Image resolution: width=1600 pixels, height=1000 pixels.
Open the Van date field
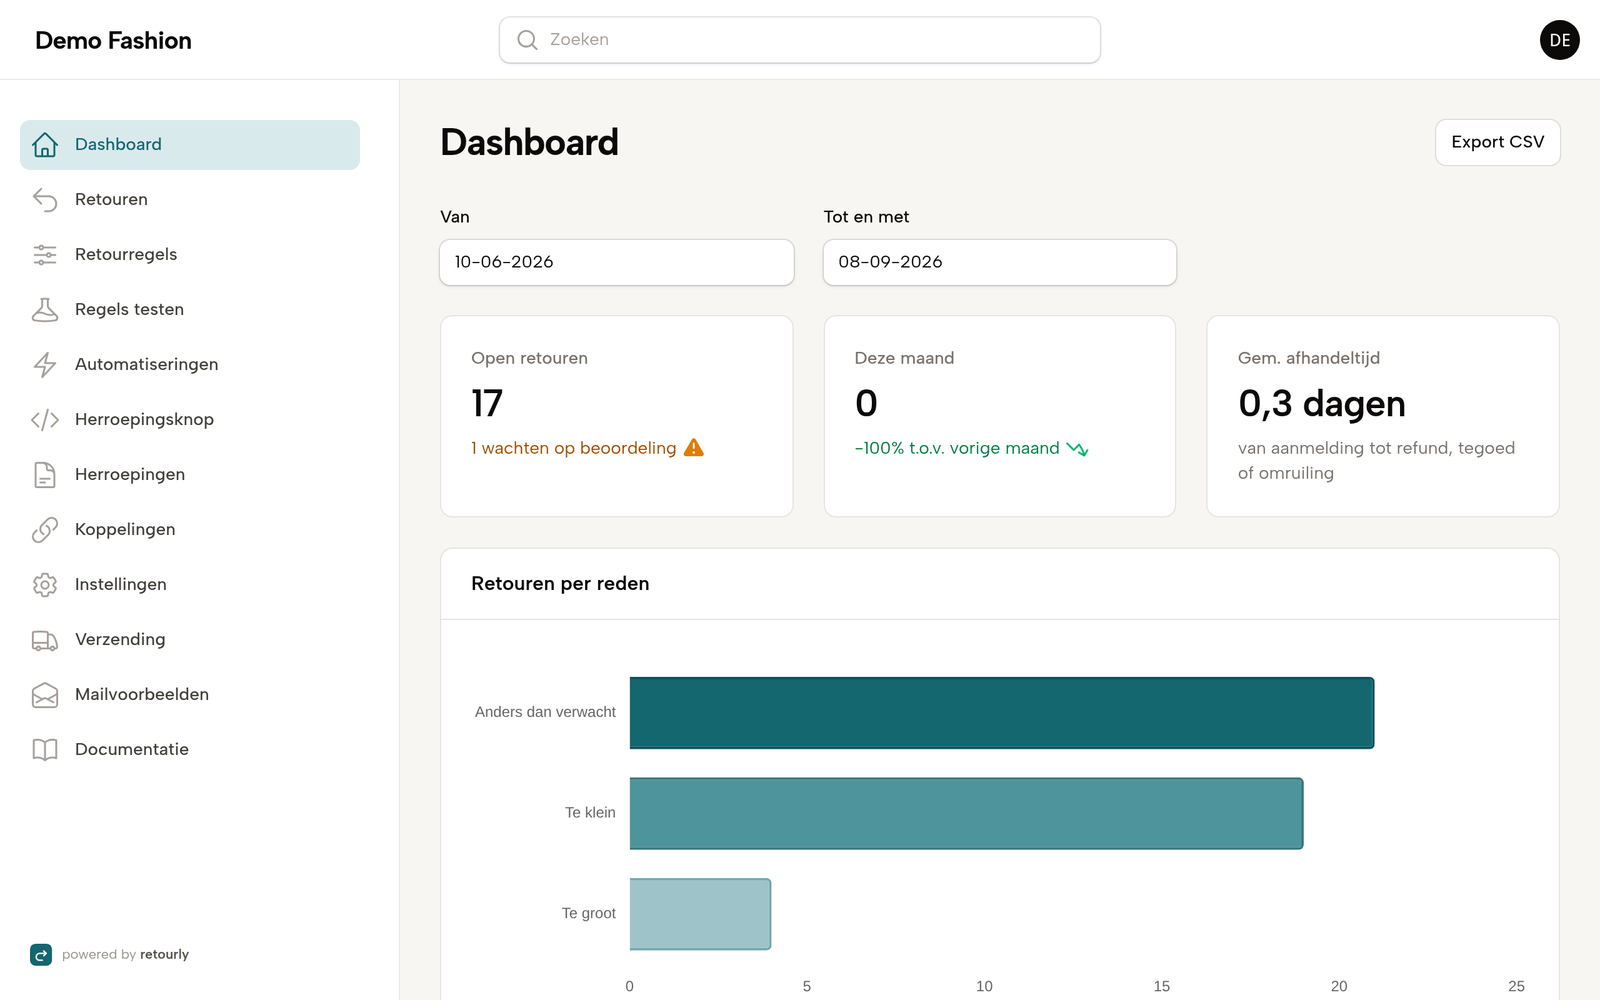tap(617, 262)
